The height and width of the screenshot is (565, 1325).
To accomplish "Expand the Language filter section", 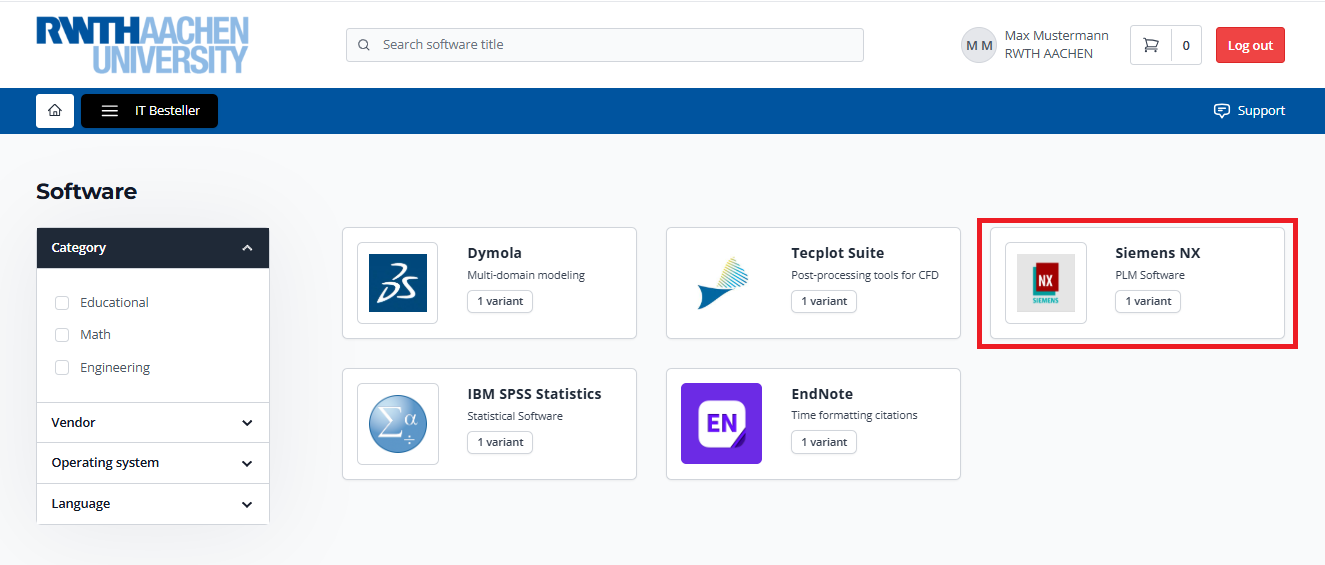I will tap(153, 504).
